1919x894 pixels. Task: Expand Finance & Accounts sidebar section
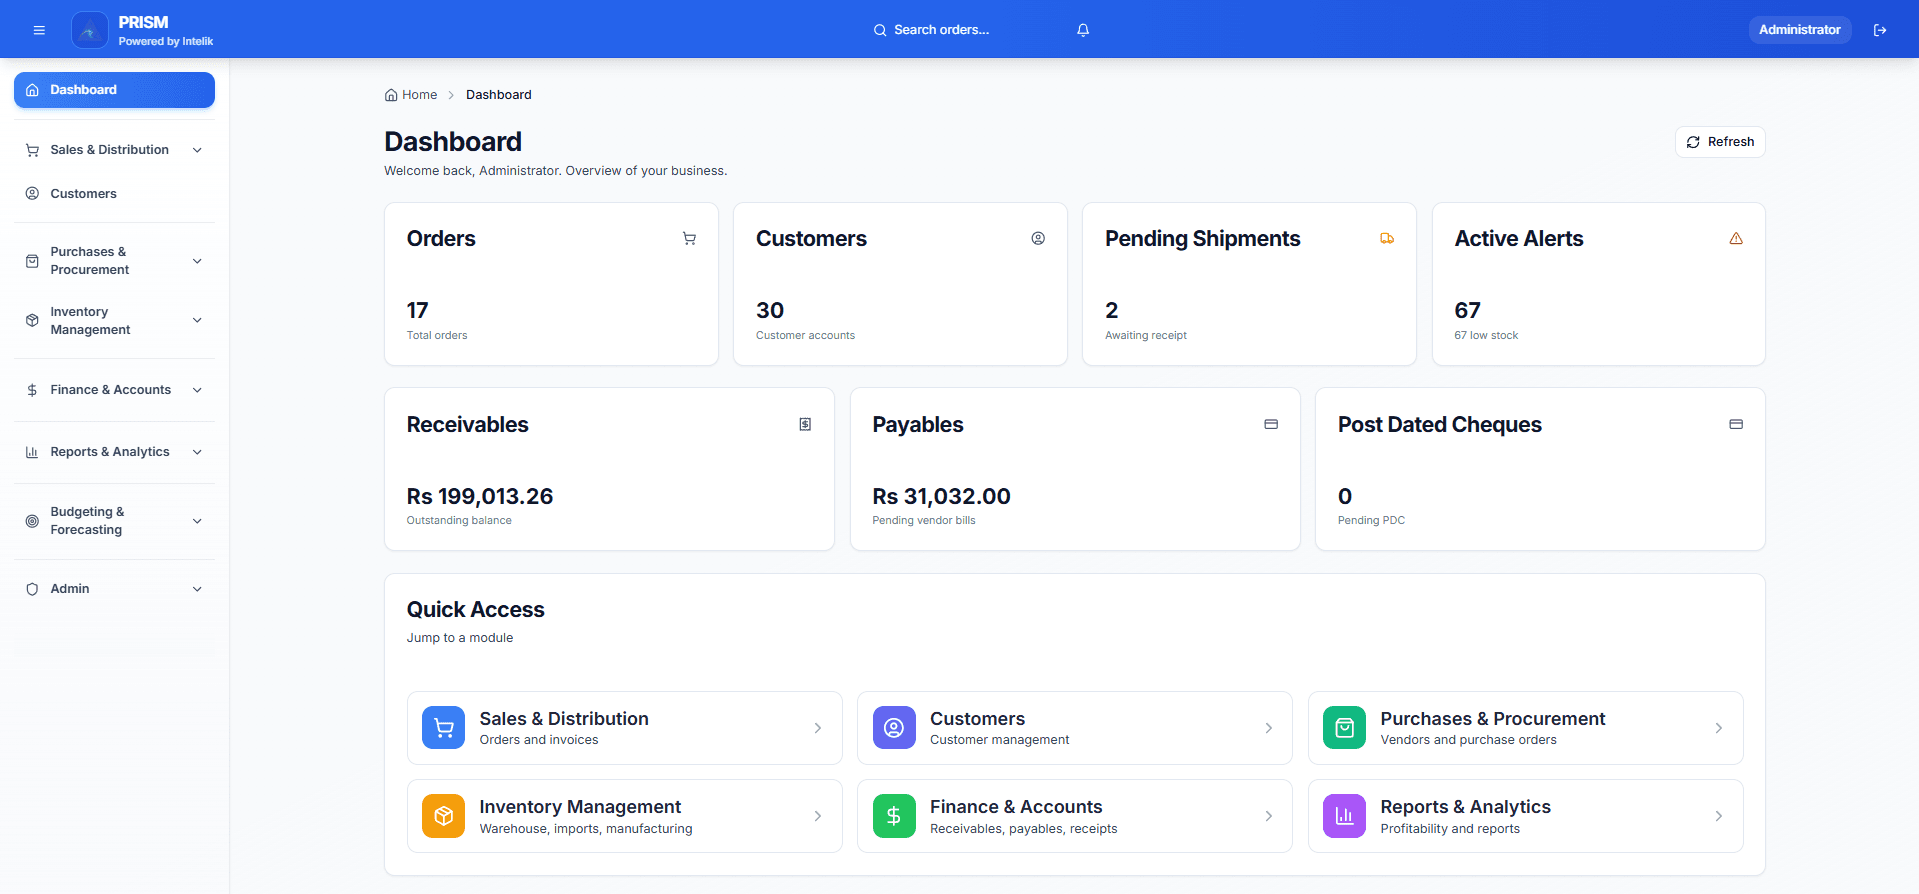pyautogui.click(x=197, y=390)
